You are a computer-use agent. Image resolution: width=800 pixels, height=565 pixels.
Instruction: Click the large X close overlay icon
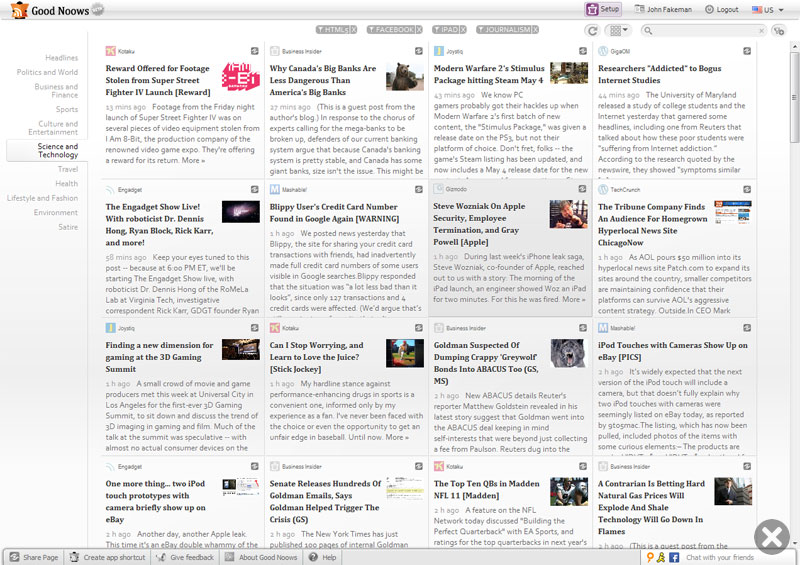coord(771,537)
